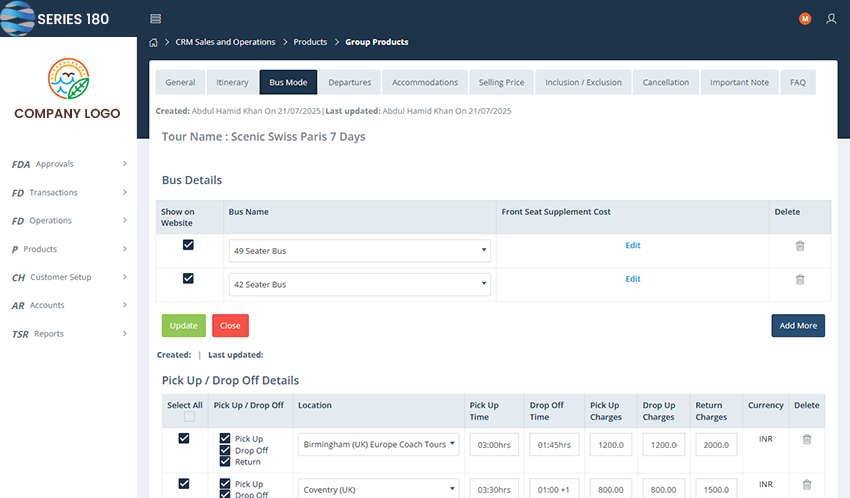850x498 pixels.
Task: Uncheck Return option for Birmingham row
Action: pos(225,462)
